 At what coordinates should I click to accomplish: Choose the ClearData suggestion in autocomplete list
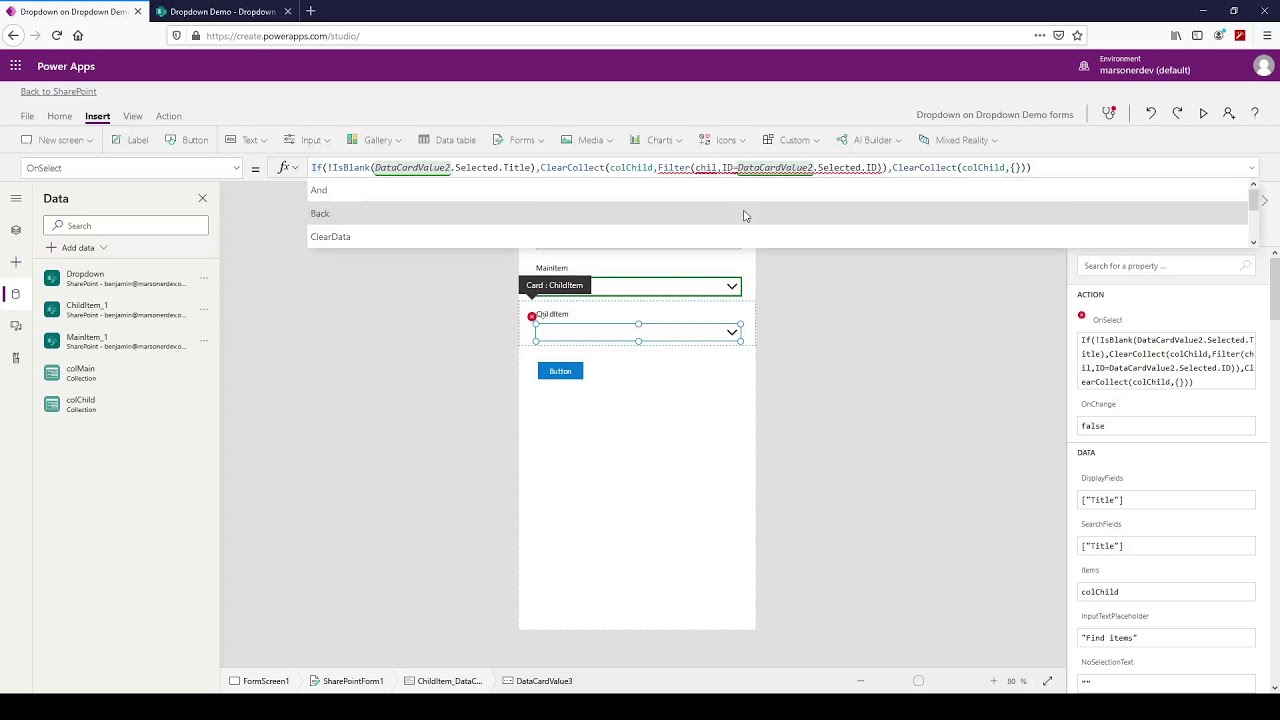[x=779, y=237]
